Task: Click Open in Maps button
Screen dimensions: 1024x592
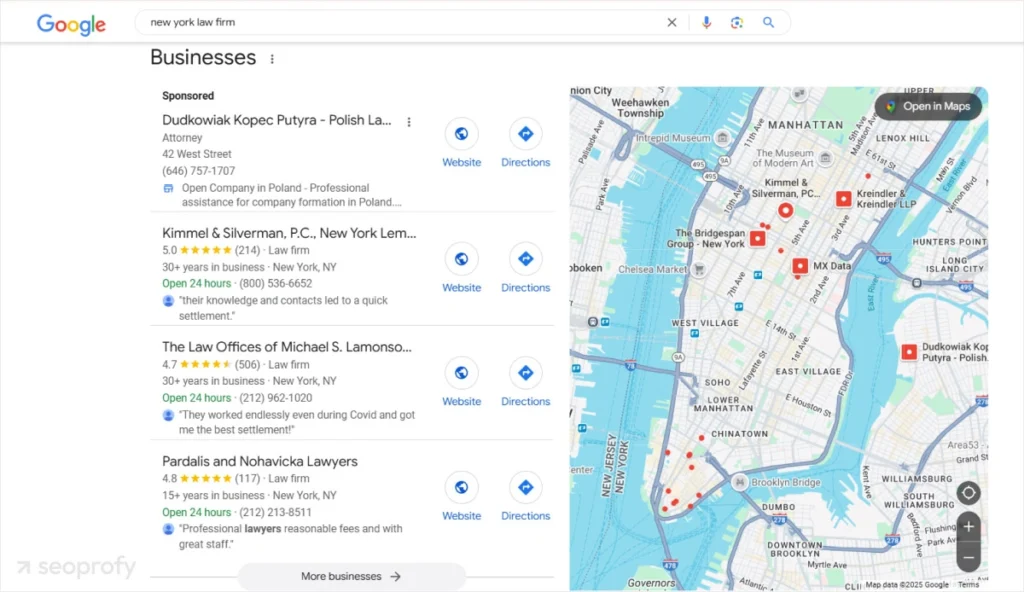Action: [927, 107]
